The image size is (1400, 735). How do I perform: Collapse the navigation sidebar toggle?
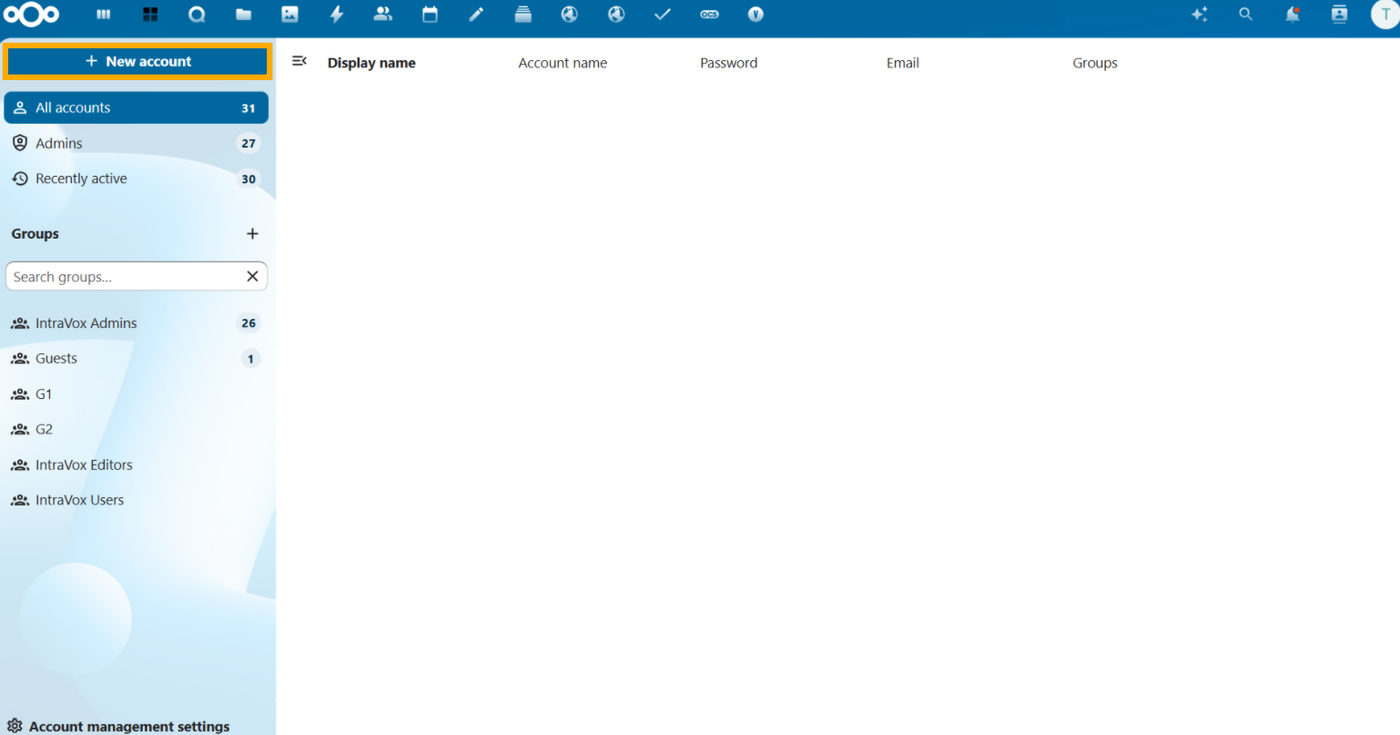pos(299,62)
